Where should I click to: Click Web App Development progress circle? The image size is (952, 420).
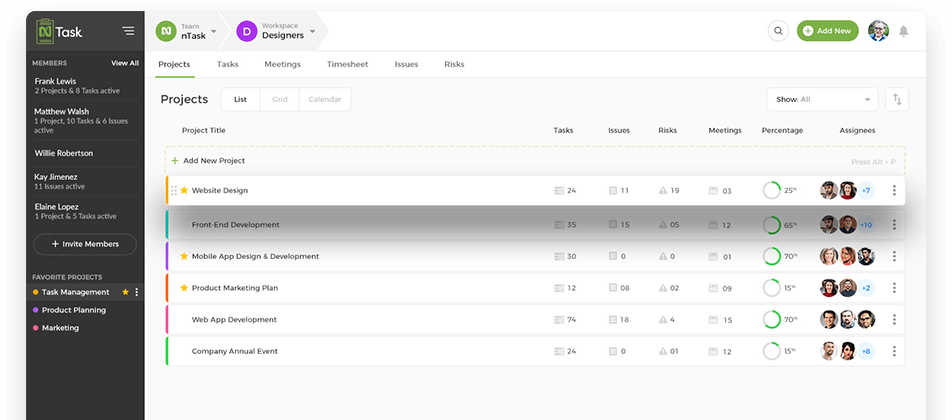(771, 320)
